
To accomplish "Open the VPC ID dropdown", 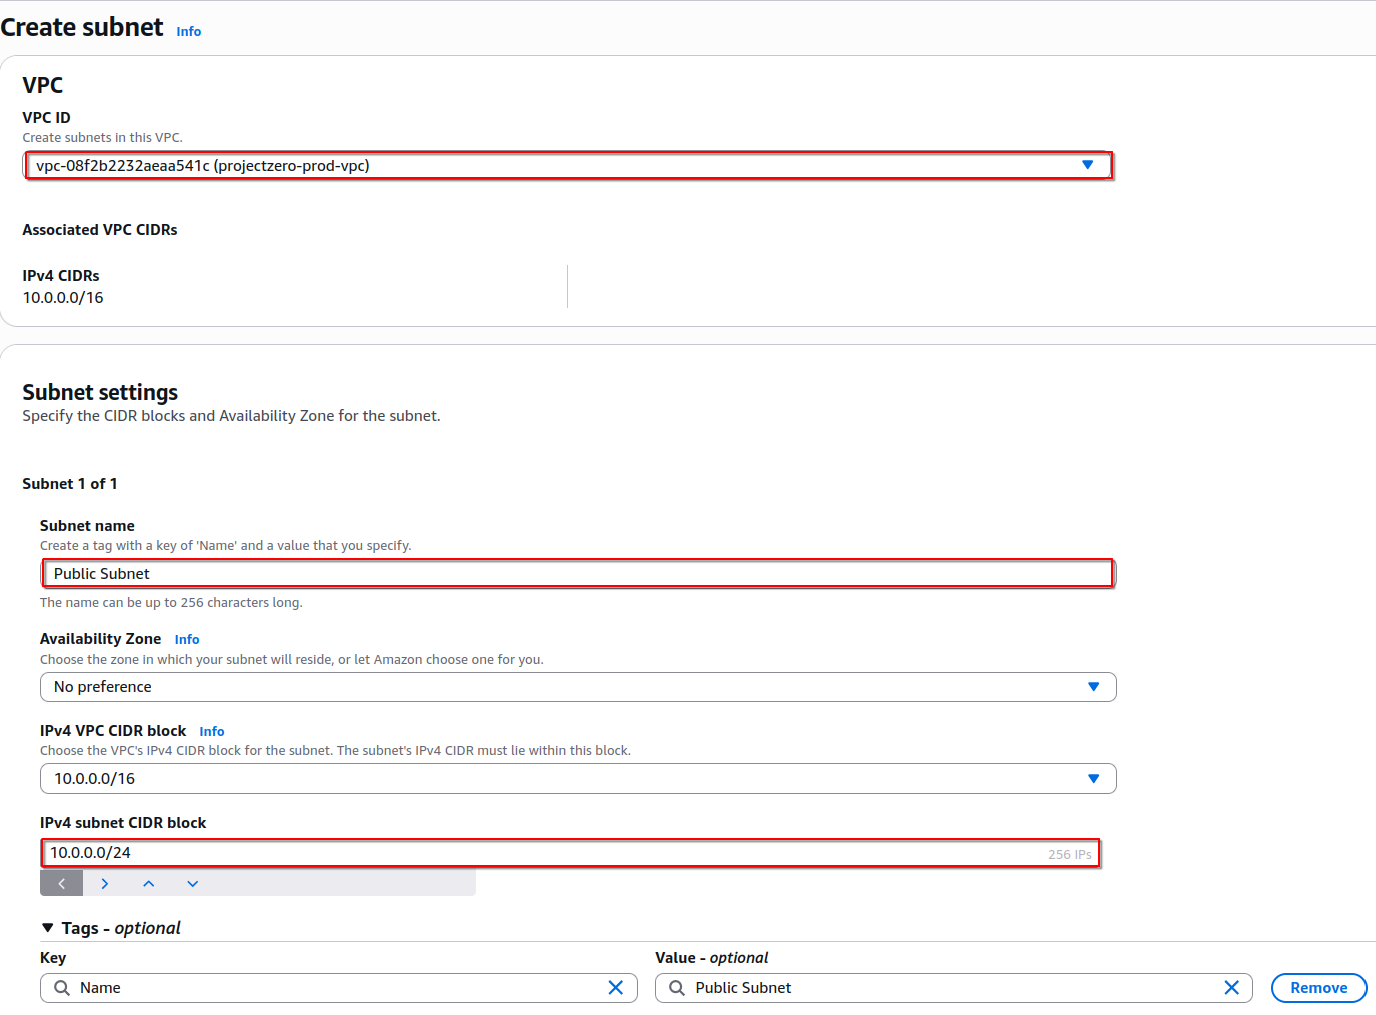I will 568,166.
